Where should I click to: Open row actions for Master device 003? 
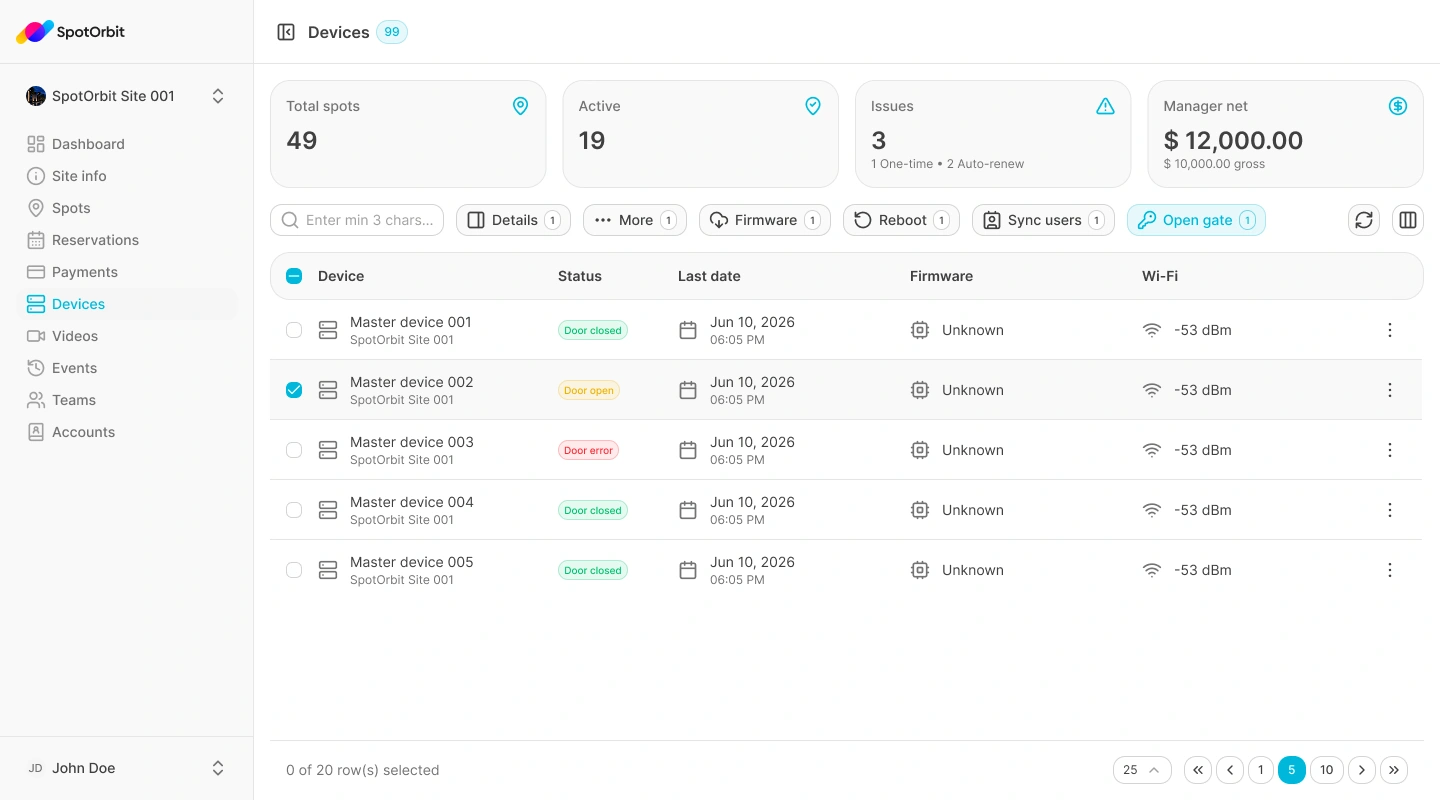point(1390,450)
